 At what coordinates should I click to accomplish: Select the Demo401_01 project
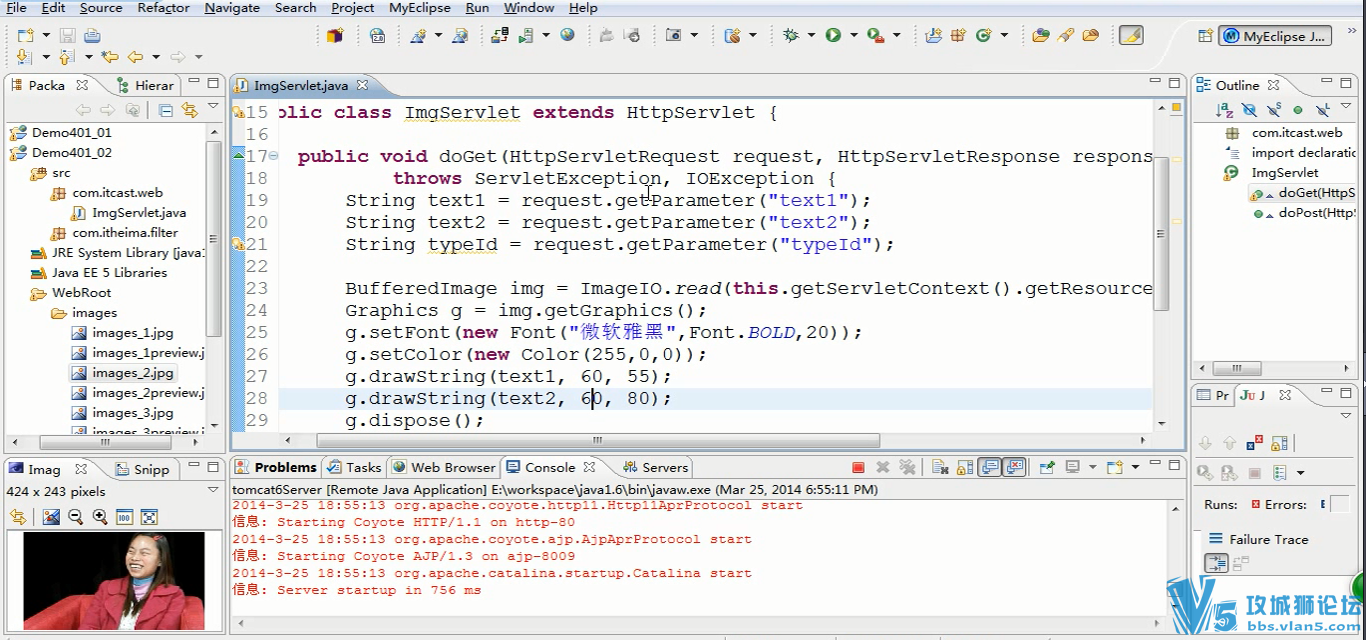click(x=61, y=133)
